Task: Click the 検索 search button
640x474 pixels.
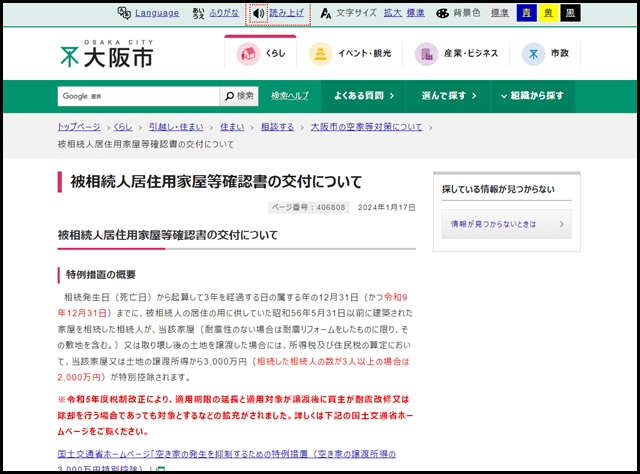Action: (239, 96)
